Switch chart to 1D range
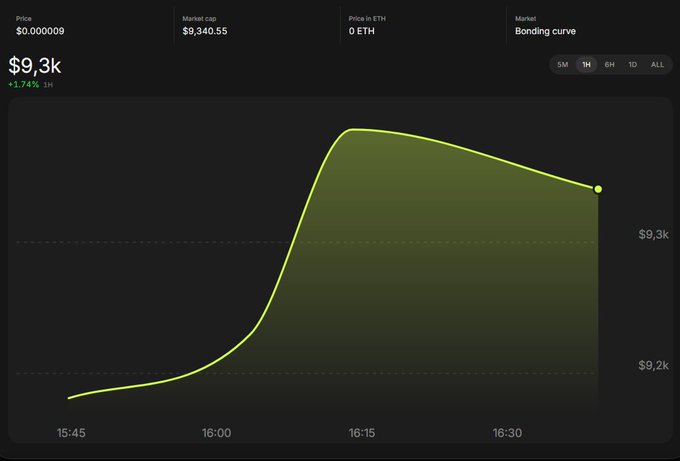This screenshot has width=680, height=461. 633,65
